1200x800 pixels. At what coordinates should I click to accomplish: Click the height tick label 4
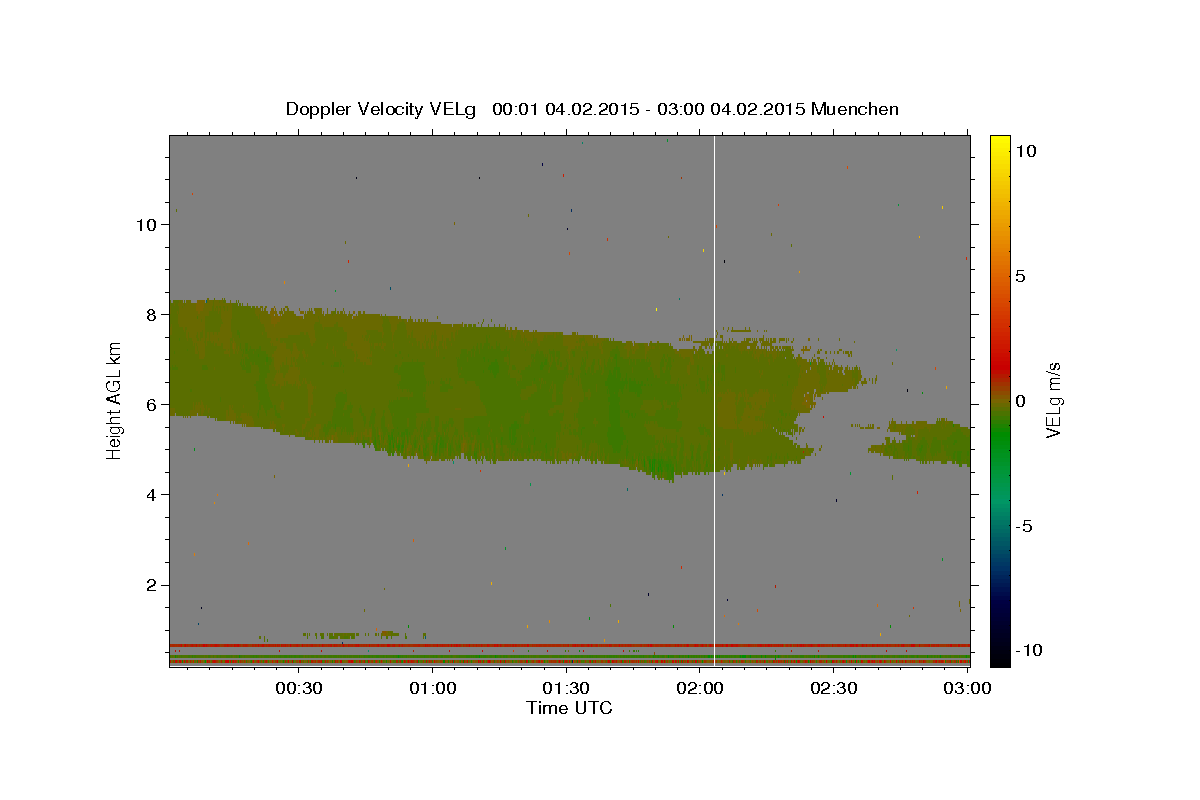pos(153,495)
